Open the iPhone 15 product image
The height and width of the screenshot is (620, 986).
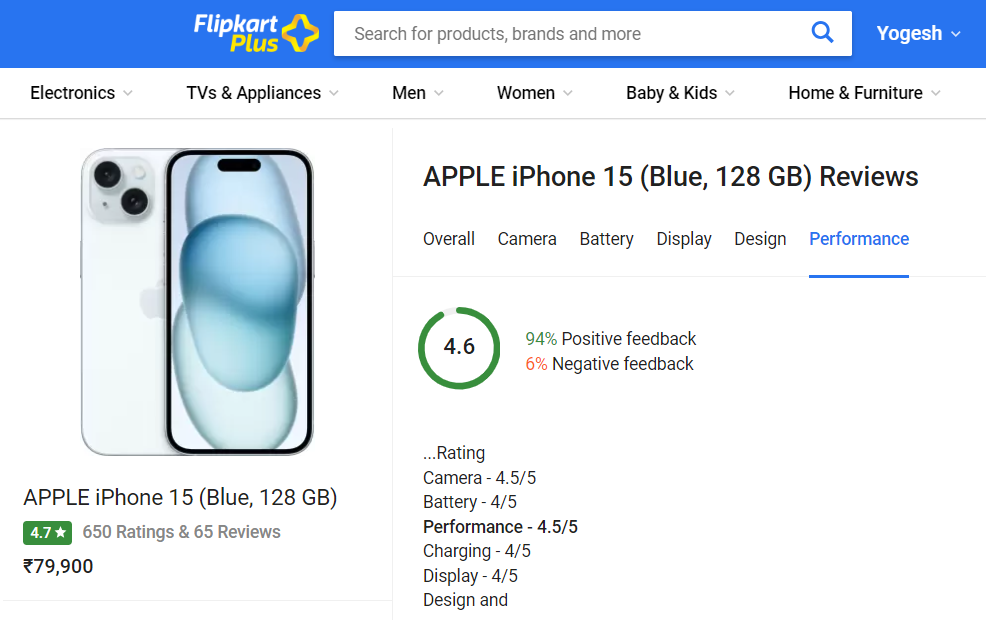click(197, 302)
